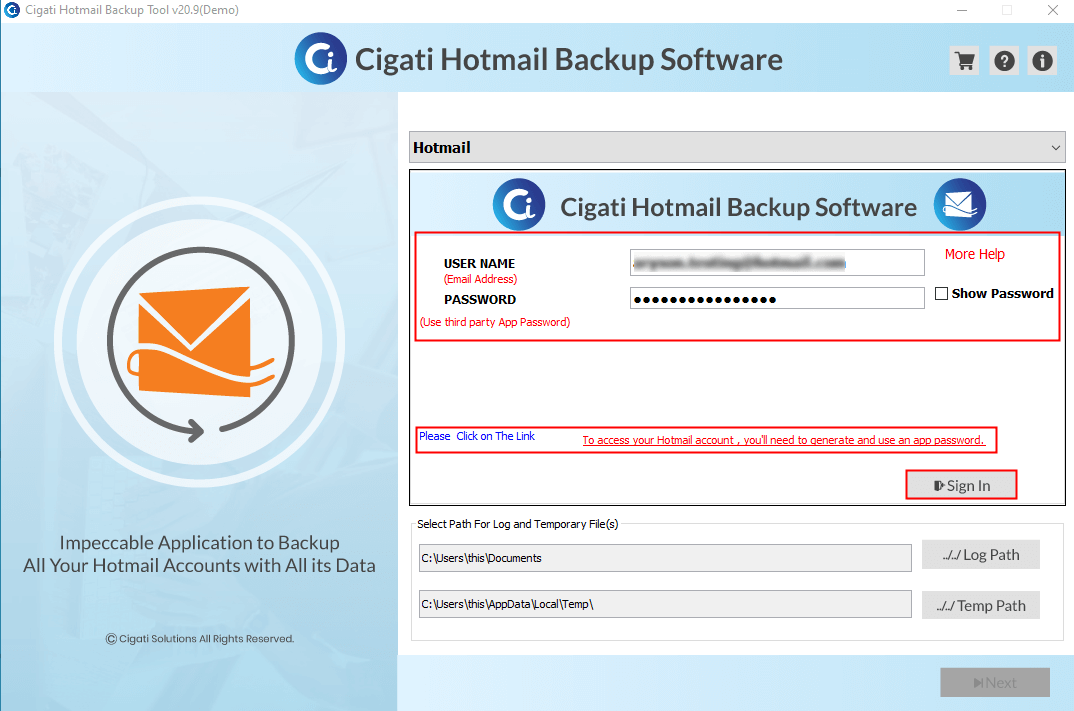Viewport: 1074px width, 711px height.
Task: Click the Next button
Action: click(995, 682)
